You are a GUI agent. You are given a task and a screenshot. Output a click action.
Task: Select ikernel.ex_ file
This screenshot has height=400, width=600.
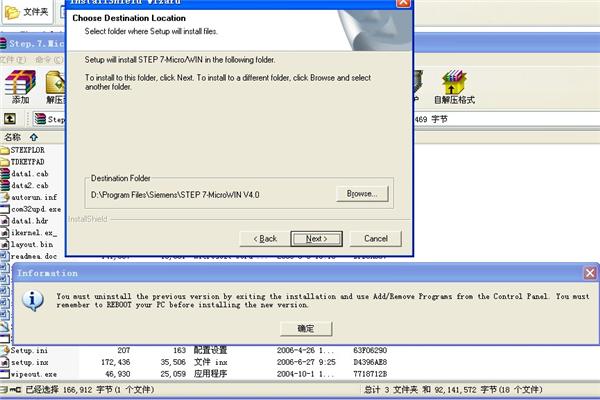[29, 233]
